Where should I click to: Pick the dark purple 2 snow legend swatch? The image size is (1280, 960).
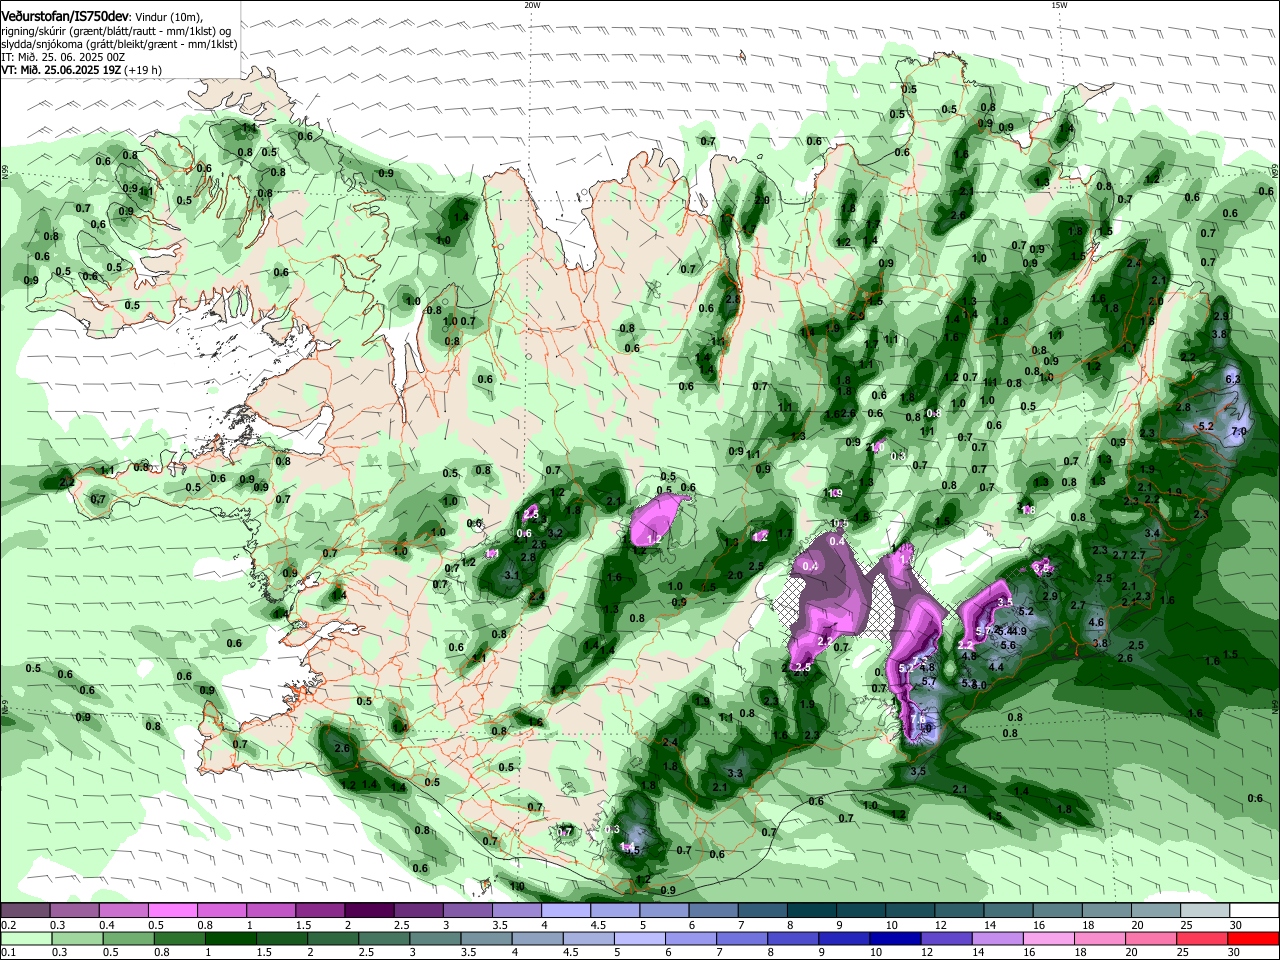[x=368, y=911]
